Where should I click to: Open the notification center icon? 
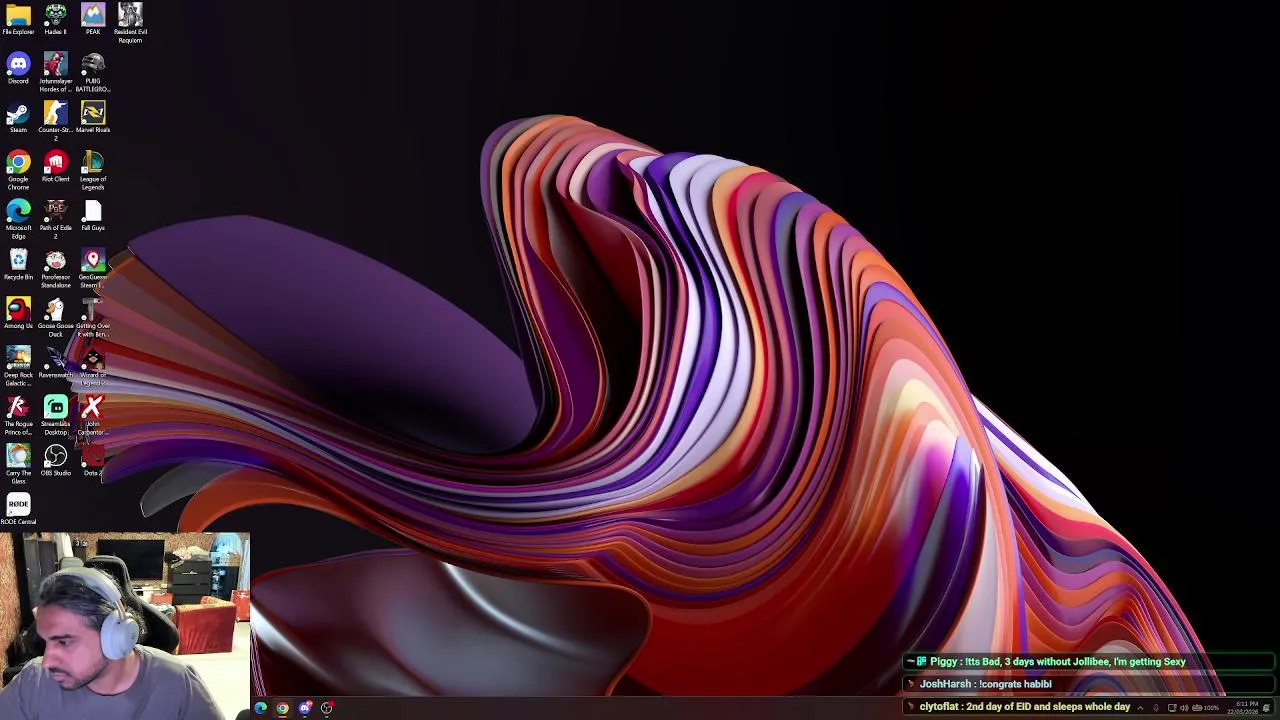(1267, 708)
